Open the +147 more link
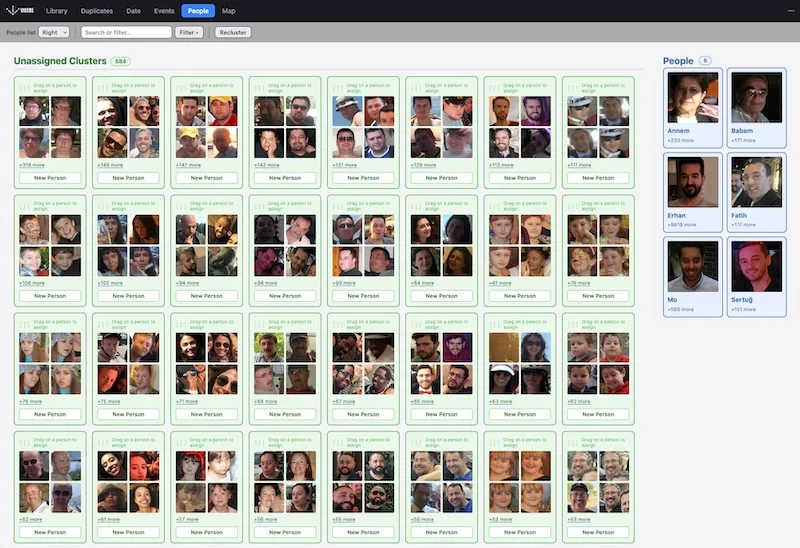The image size is (800, 548). 188,165
